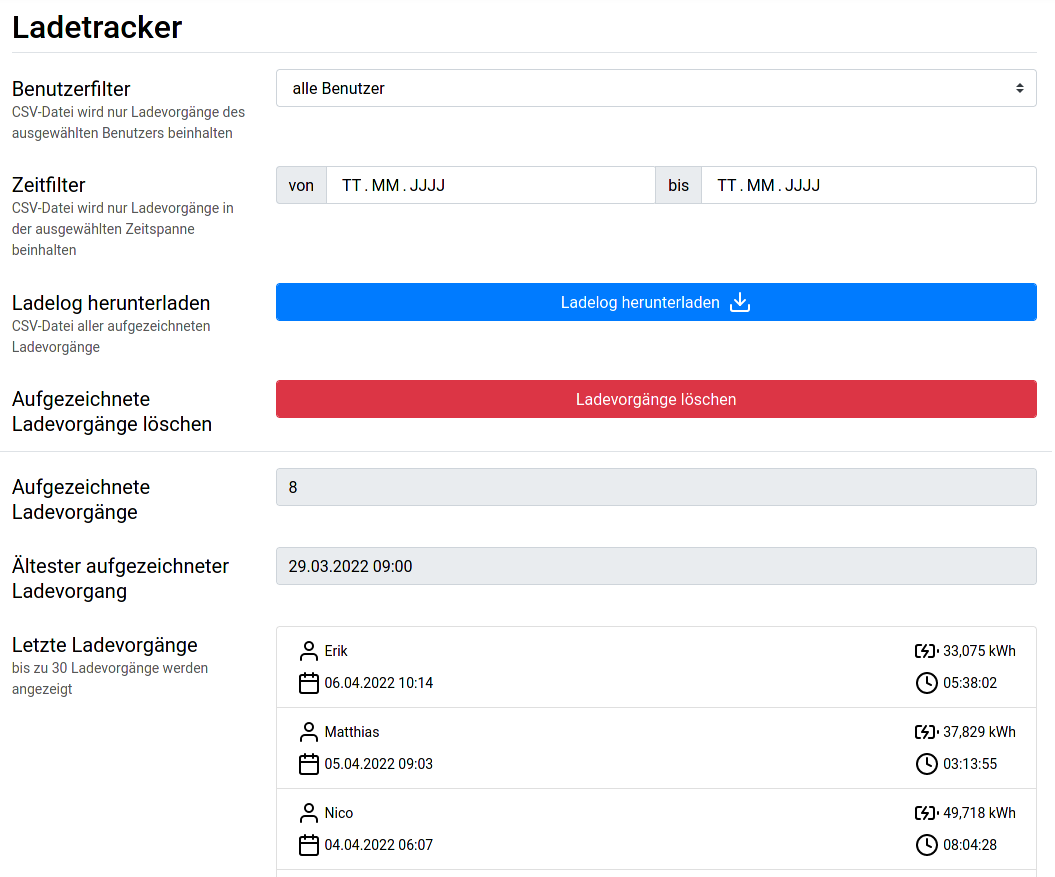
Task: Click the 'Ladetracker' page heading
Action: click(x=97, y=28)
